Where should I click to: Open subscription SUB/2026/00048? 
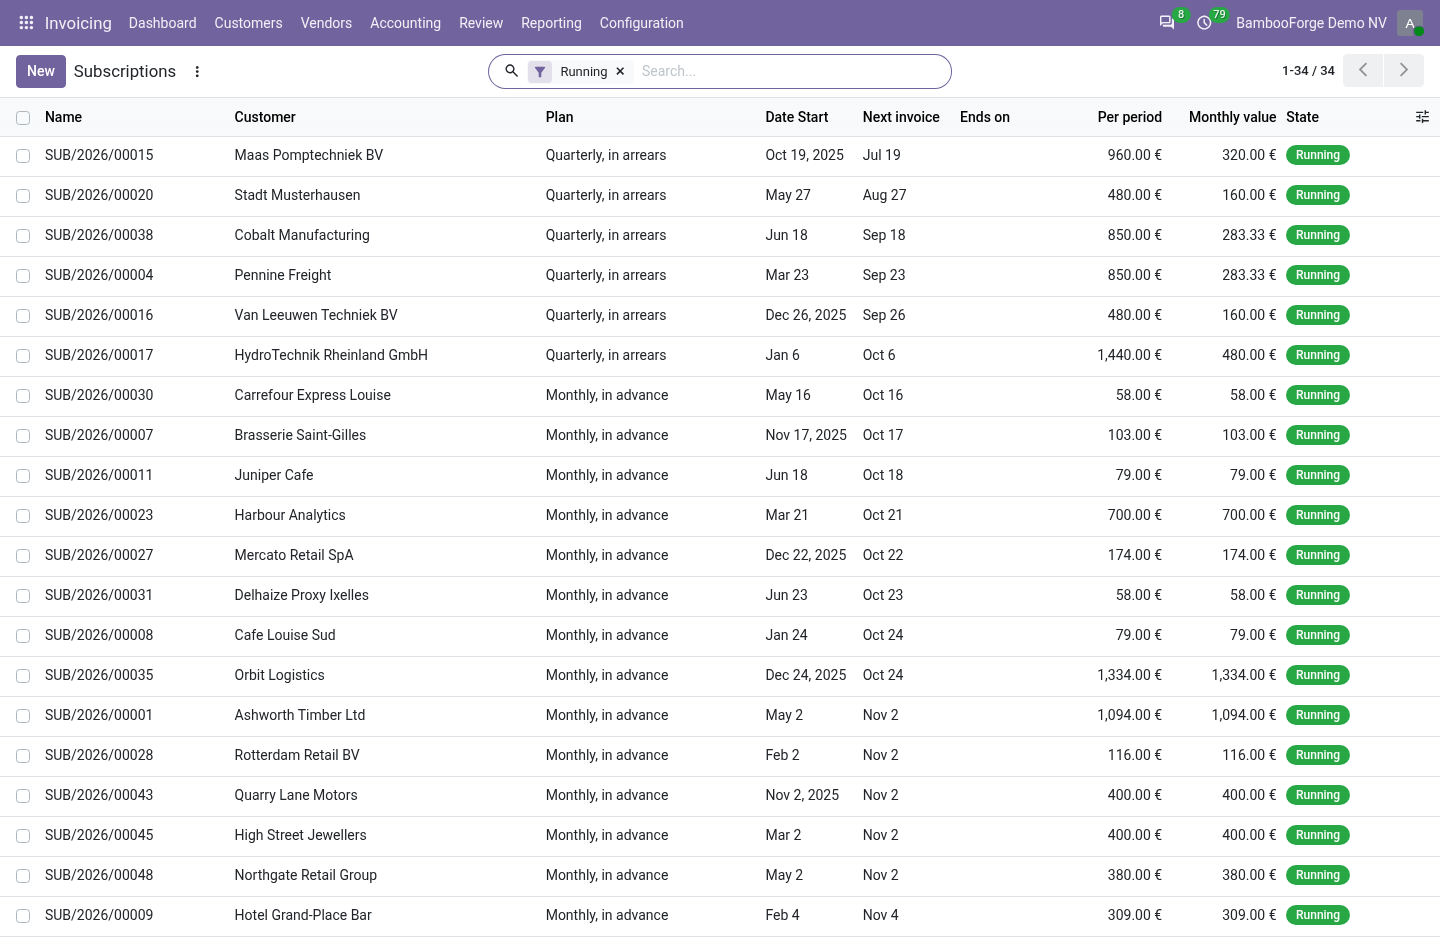click(99, 875)
